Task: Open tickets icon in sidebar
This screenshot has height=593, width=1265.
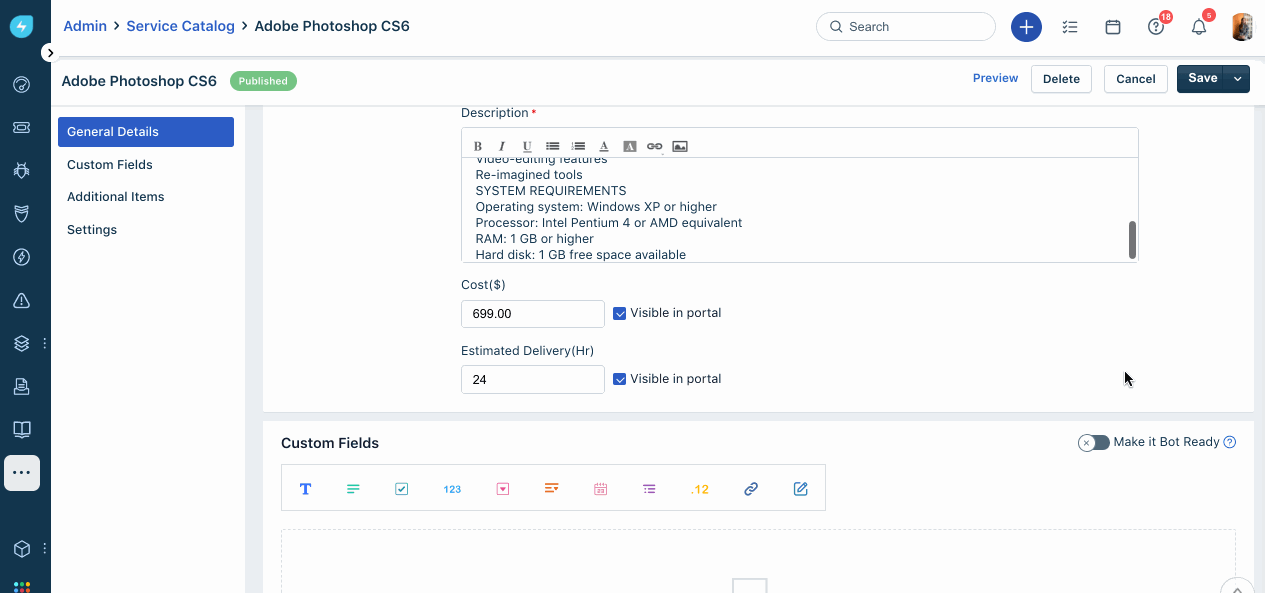Action: tap(21, 127)
